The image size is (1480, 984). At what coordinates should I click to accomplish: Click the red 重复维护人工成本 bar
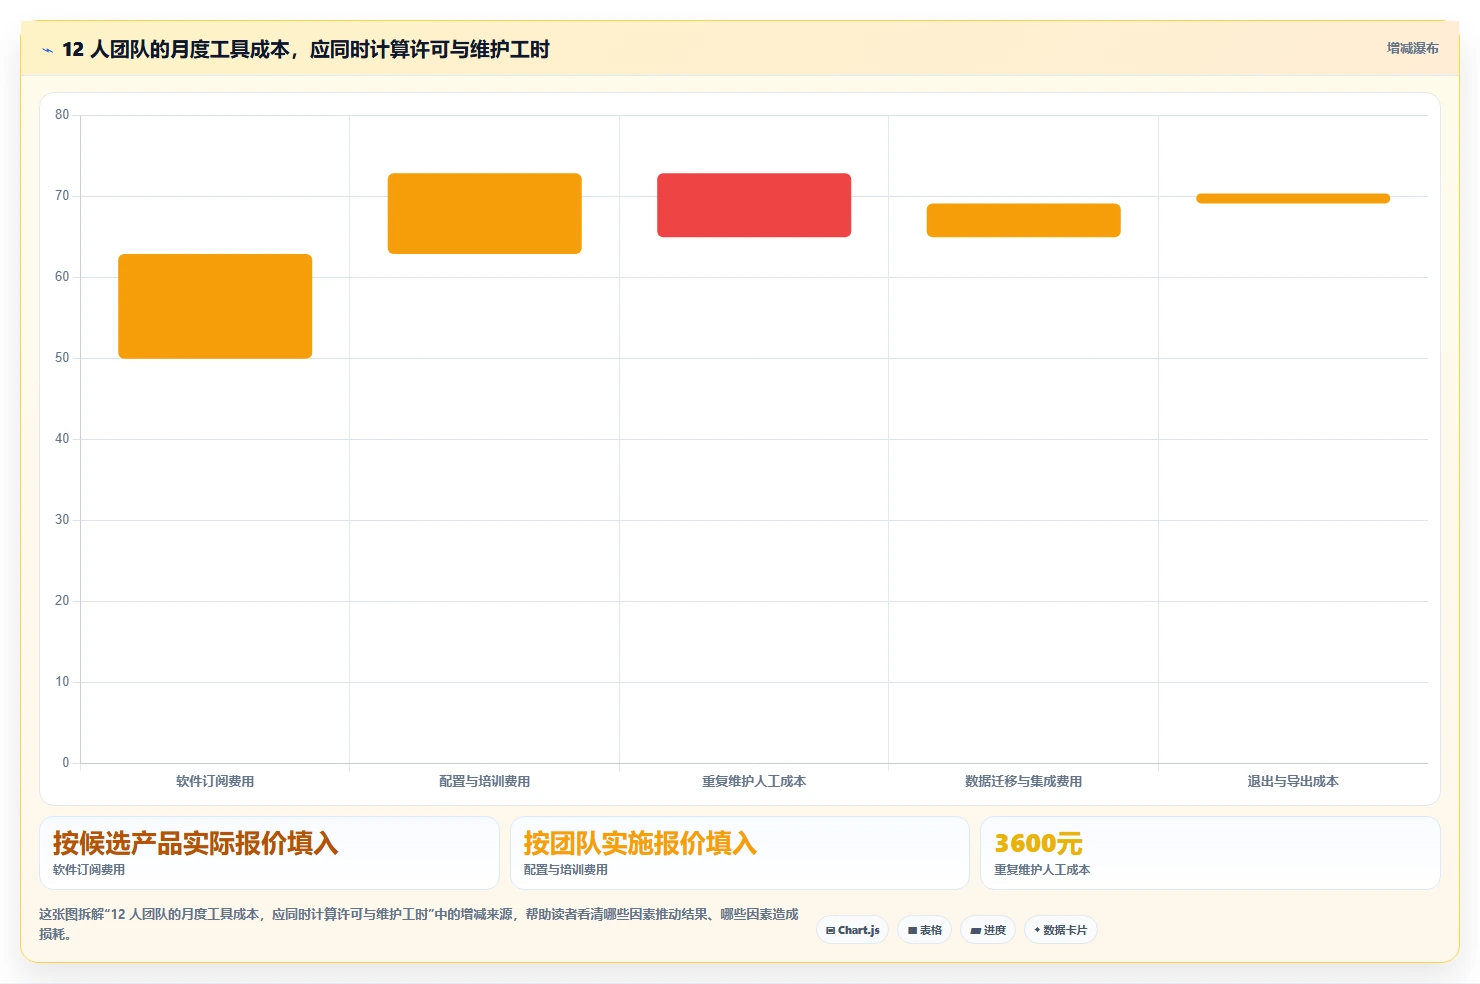point(754,205)
